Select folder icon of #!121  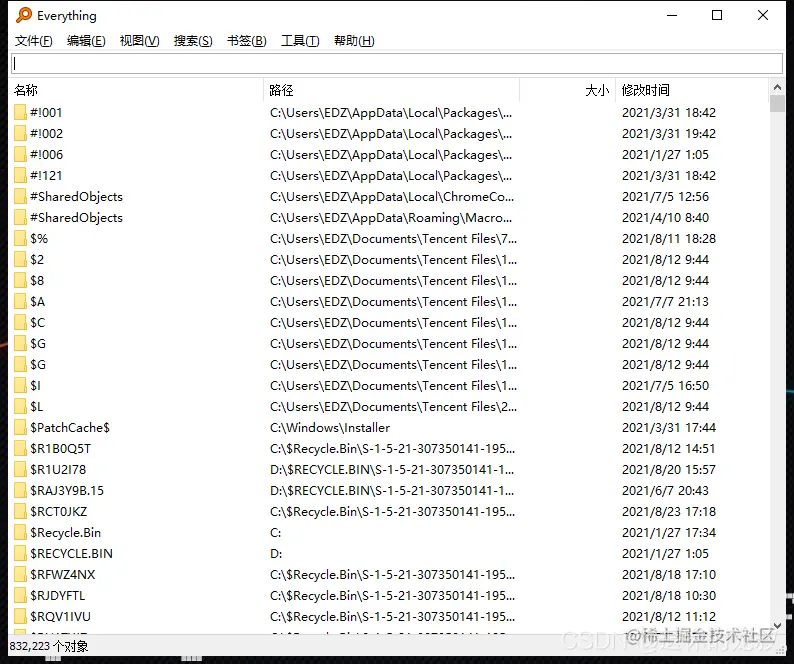20,176
